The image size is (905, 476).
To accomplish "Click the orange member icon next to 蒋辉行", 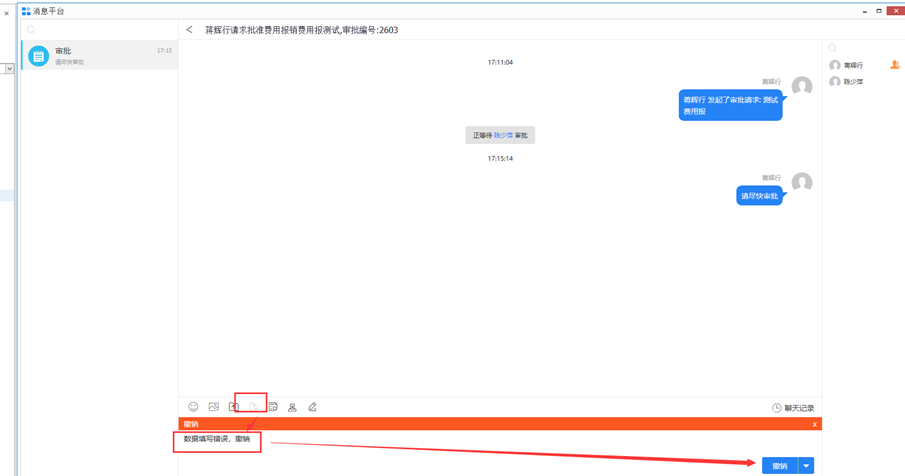I will point(894,65).
